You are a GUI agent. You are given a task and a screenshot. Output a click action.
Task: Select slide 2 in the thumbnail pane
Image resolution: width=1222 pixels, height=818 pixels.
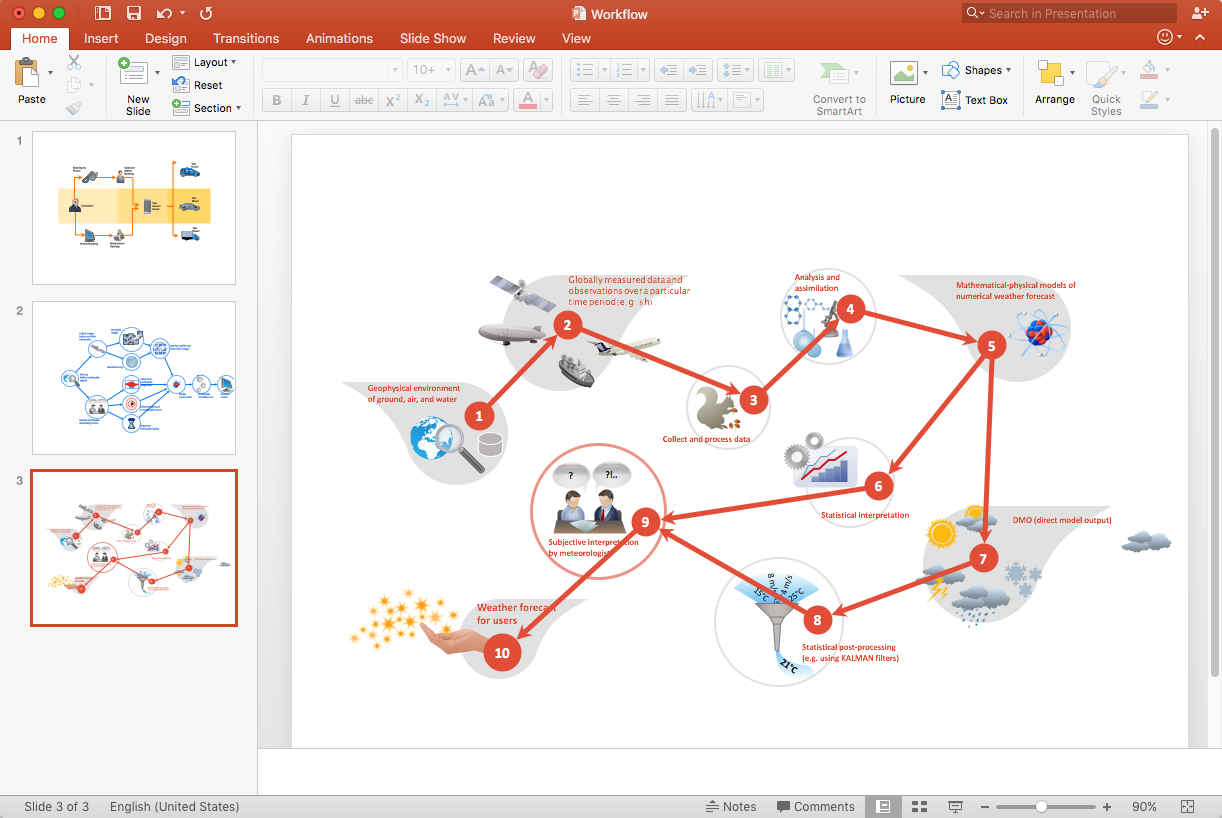coord(133,378)
